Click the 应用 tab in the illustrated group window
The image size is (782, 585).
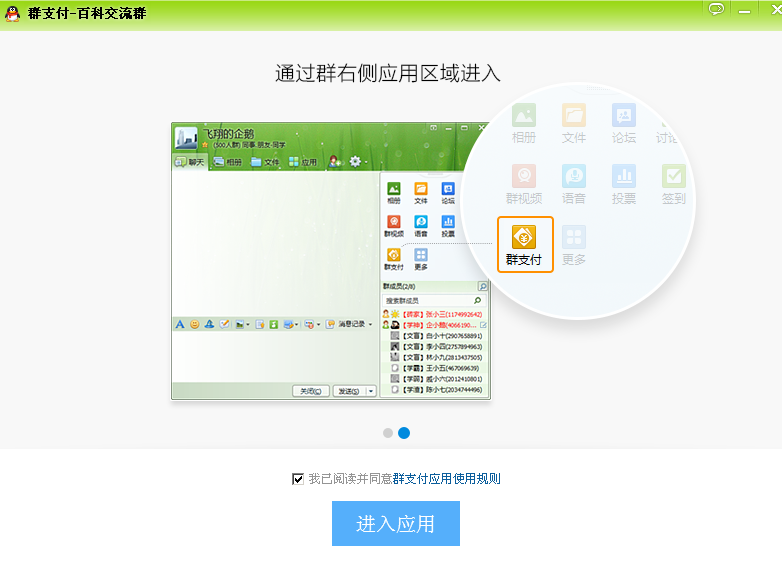[303, 162]
